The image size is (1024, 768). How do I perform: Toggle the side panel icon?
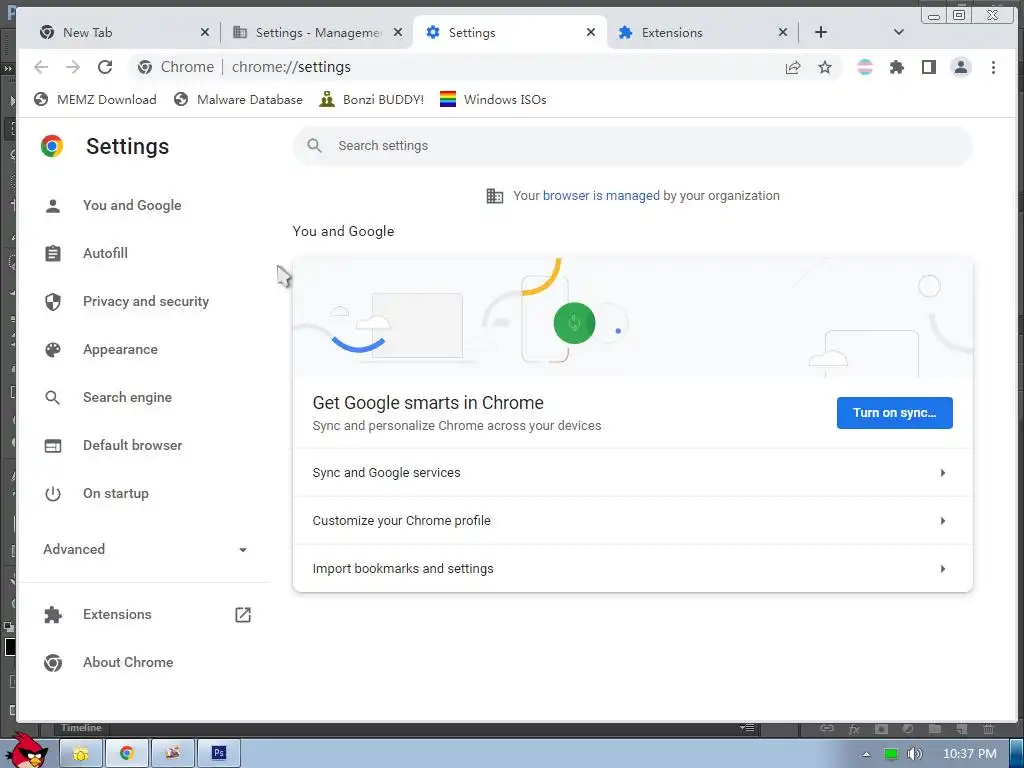click(x=929, y=67)
